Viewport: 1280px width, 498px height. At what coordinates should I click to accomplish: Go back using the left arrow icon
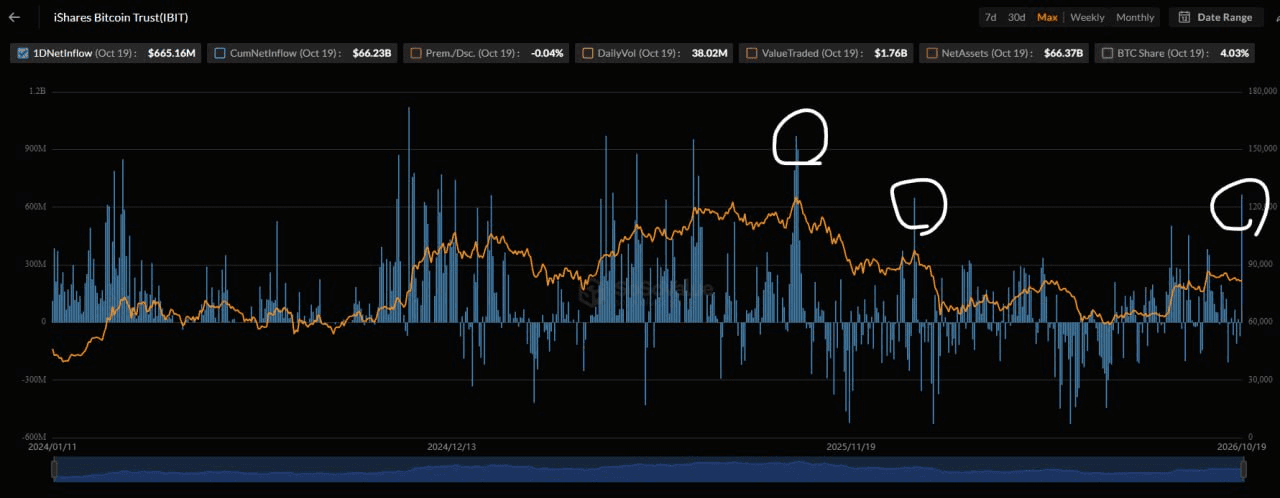coord(14,17)
